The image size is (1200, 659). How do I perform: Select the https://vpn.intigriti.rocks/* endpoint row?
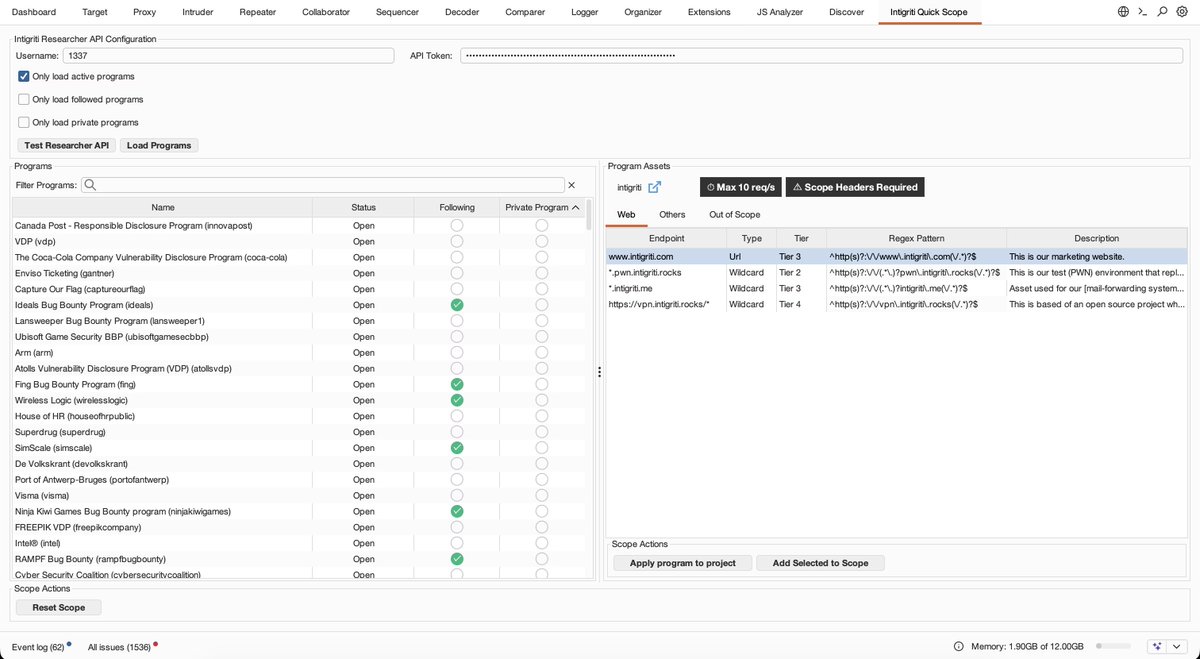[896, 304]
